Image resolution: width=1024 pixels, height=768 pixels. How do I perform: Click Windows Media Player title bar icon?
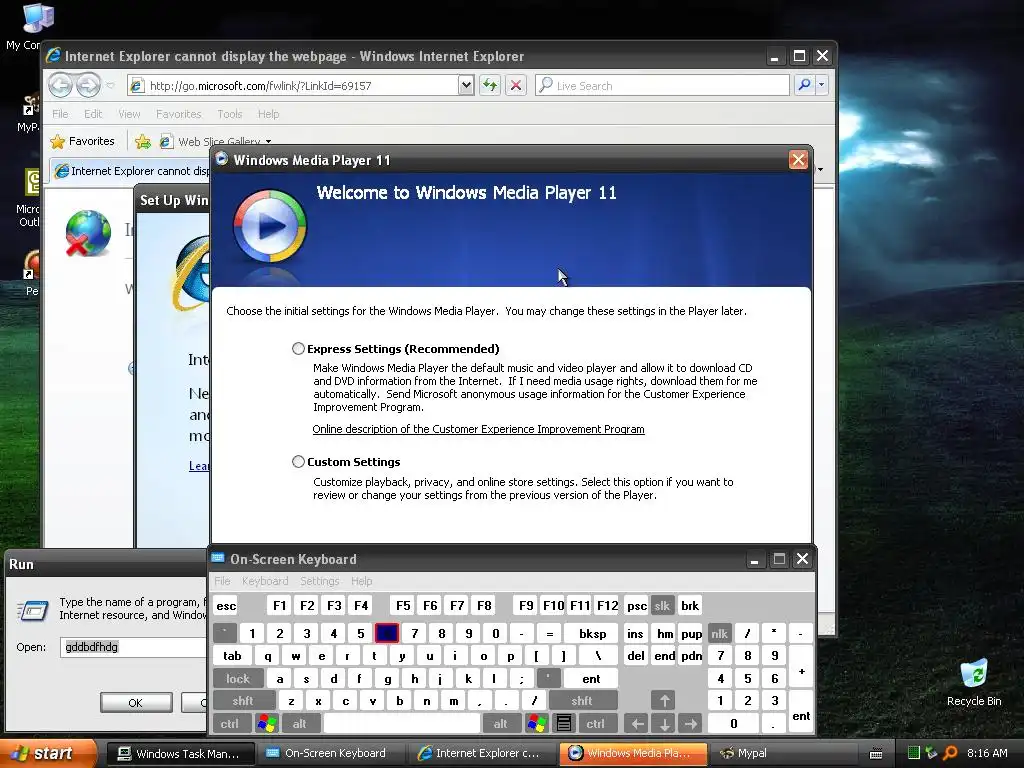(222, 159)
